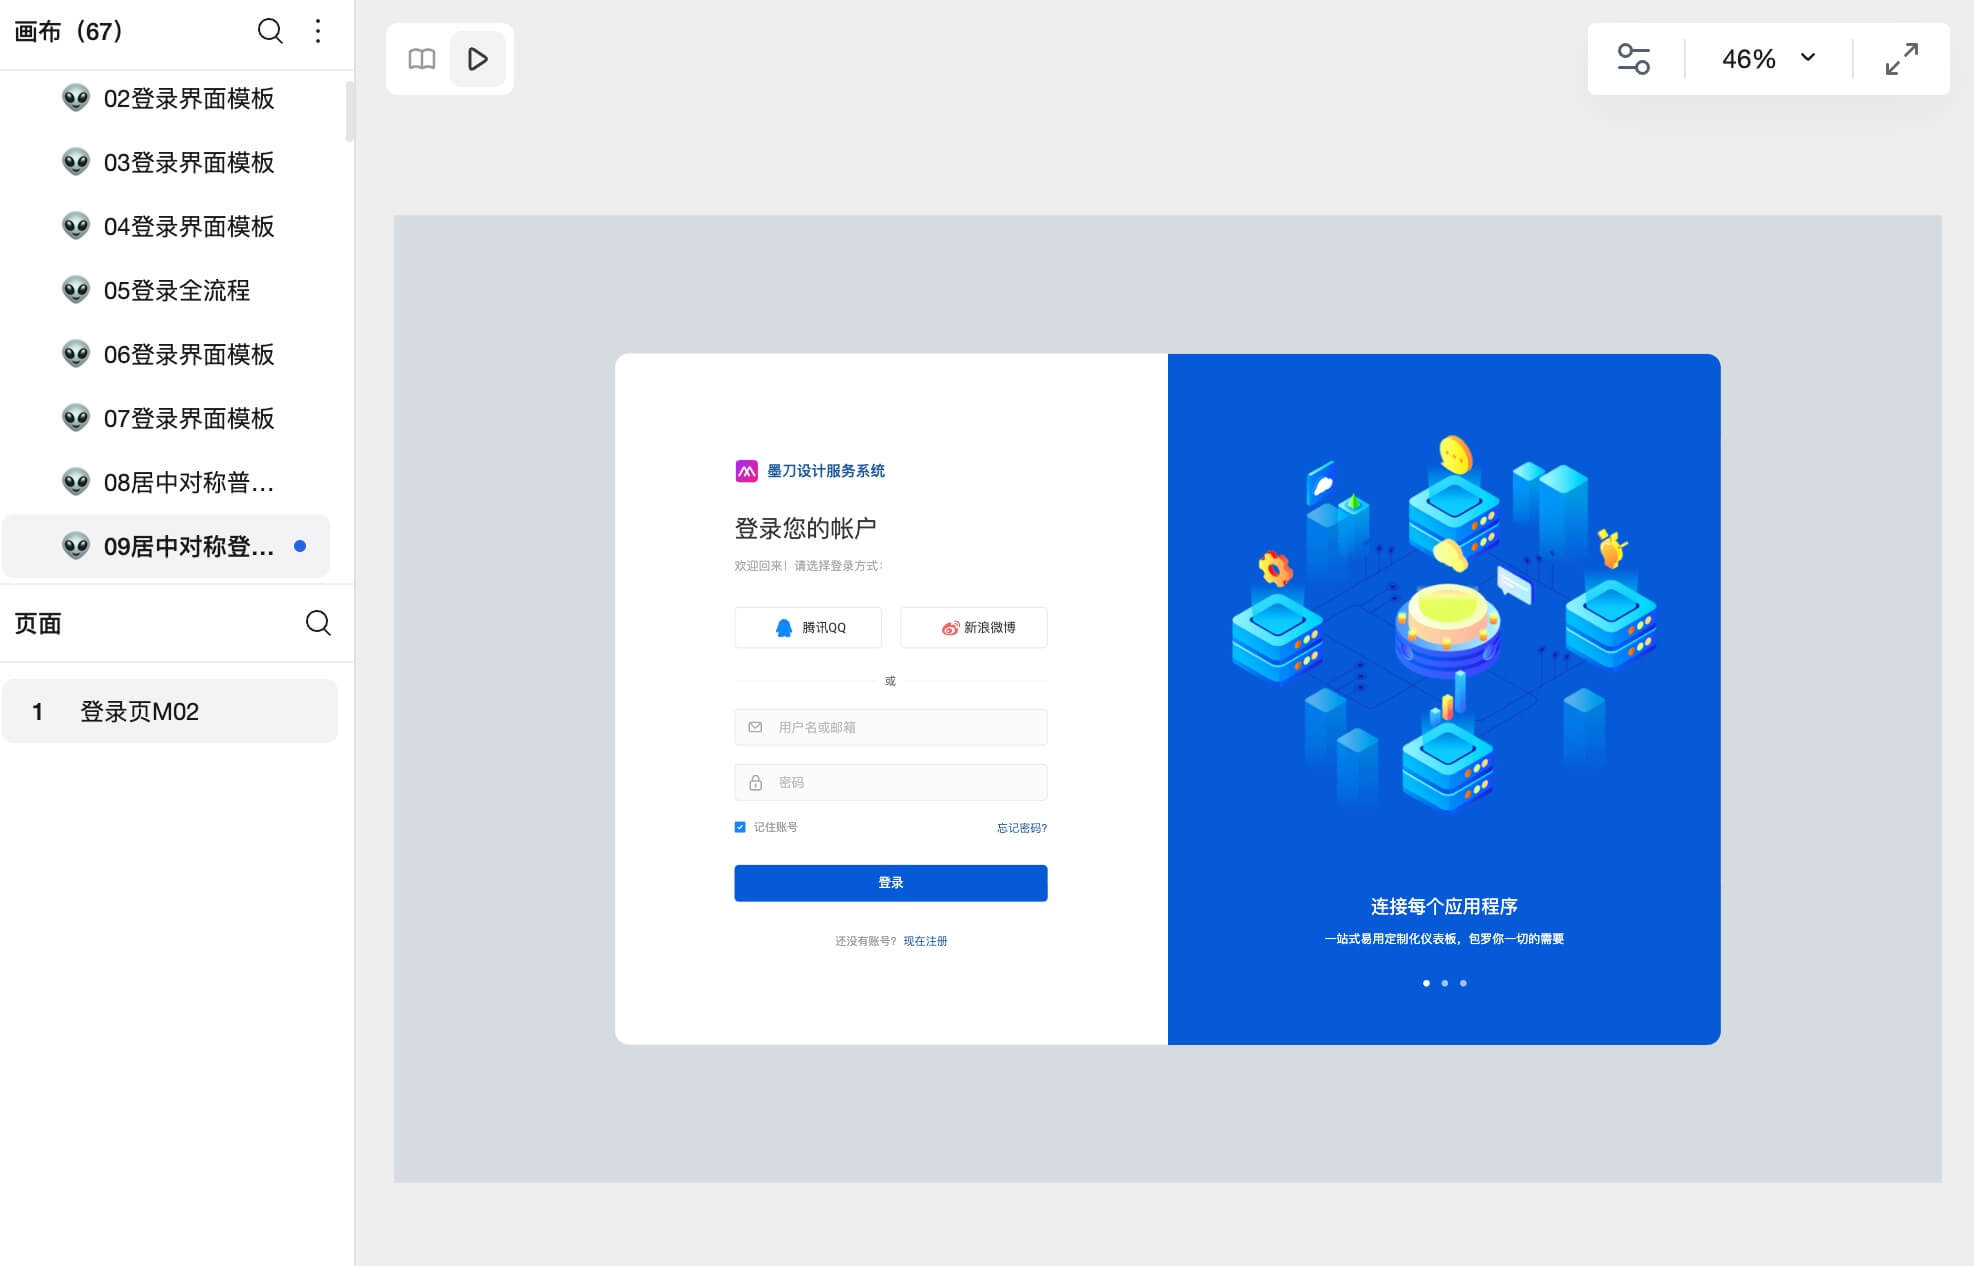Image resolution: width=1974 pixels, height=1266 pixels.
Task: Click the 墨刀设计服务系统 logo icon
Action: click(x=744, y=470)
